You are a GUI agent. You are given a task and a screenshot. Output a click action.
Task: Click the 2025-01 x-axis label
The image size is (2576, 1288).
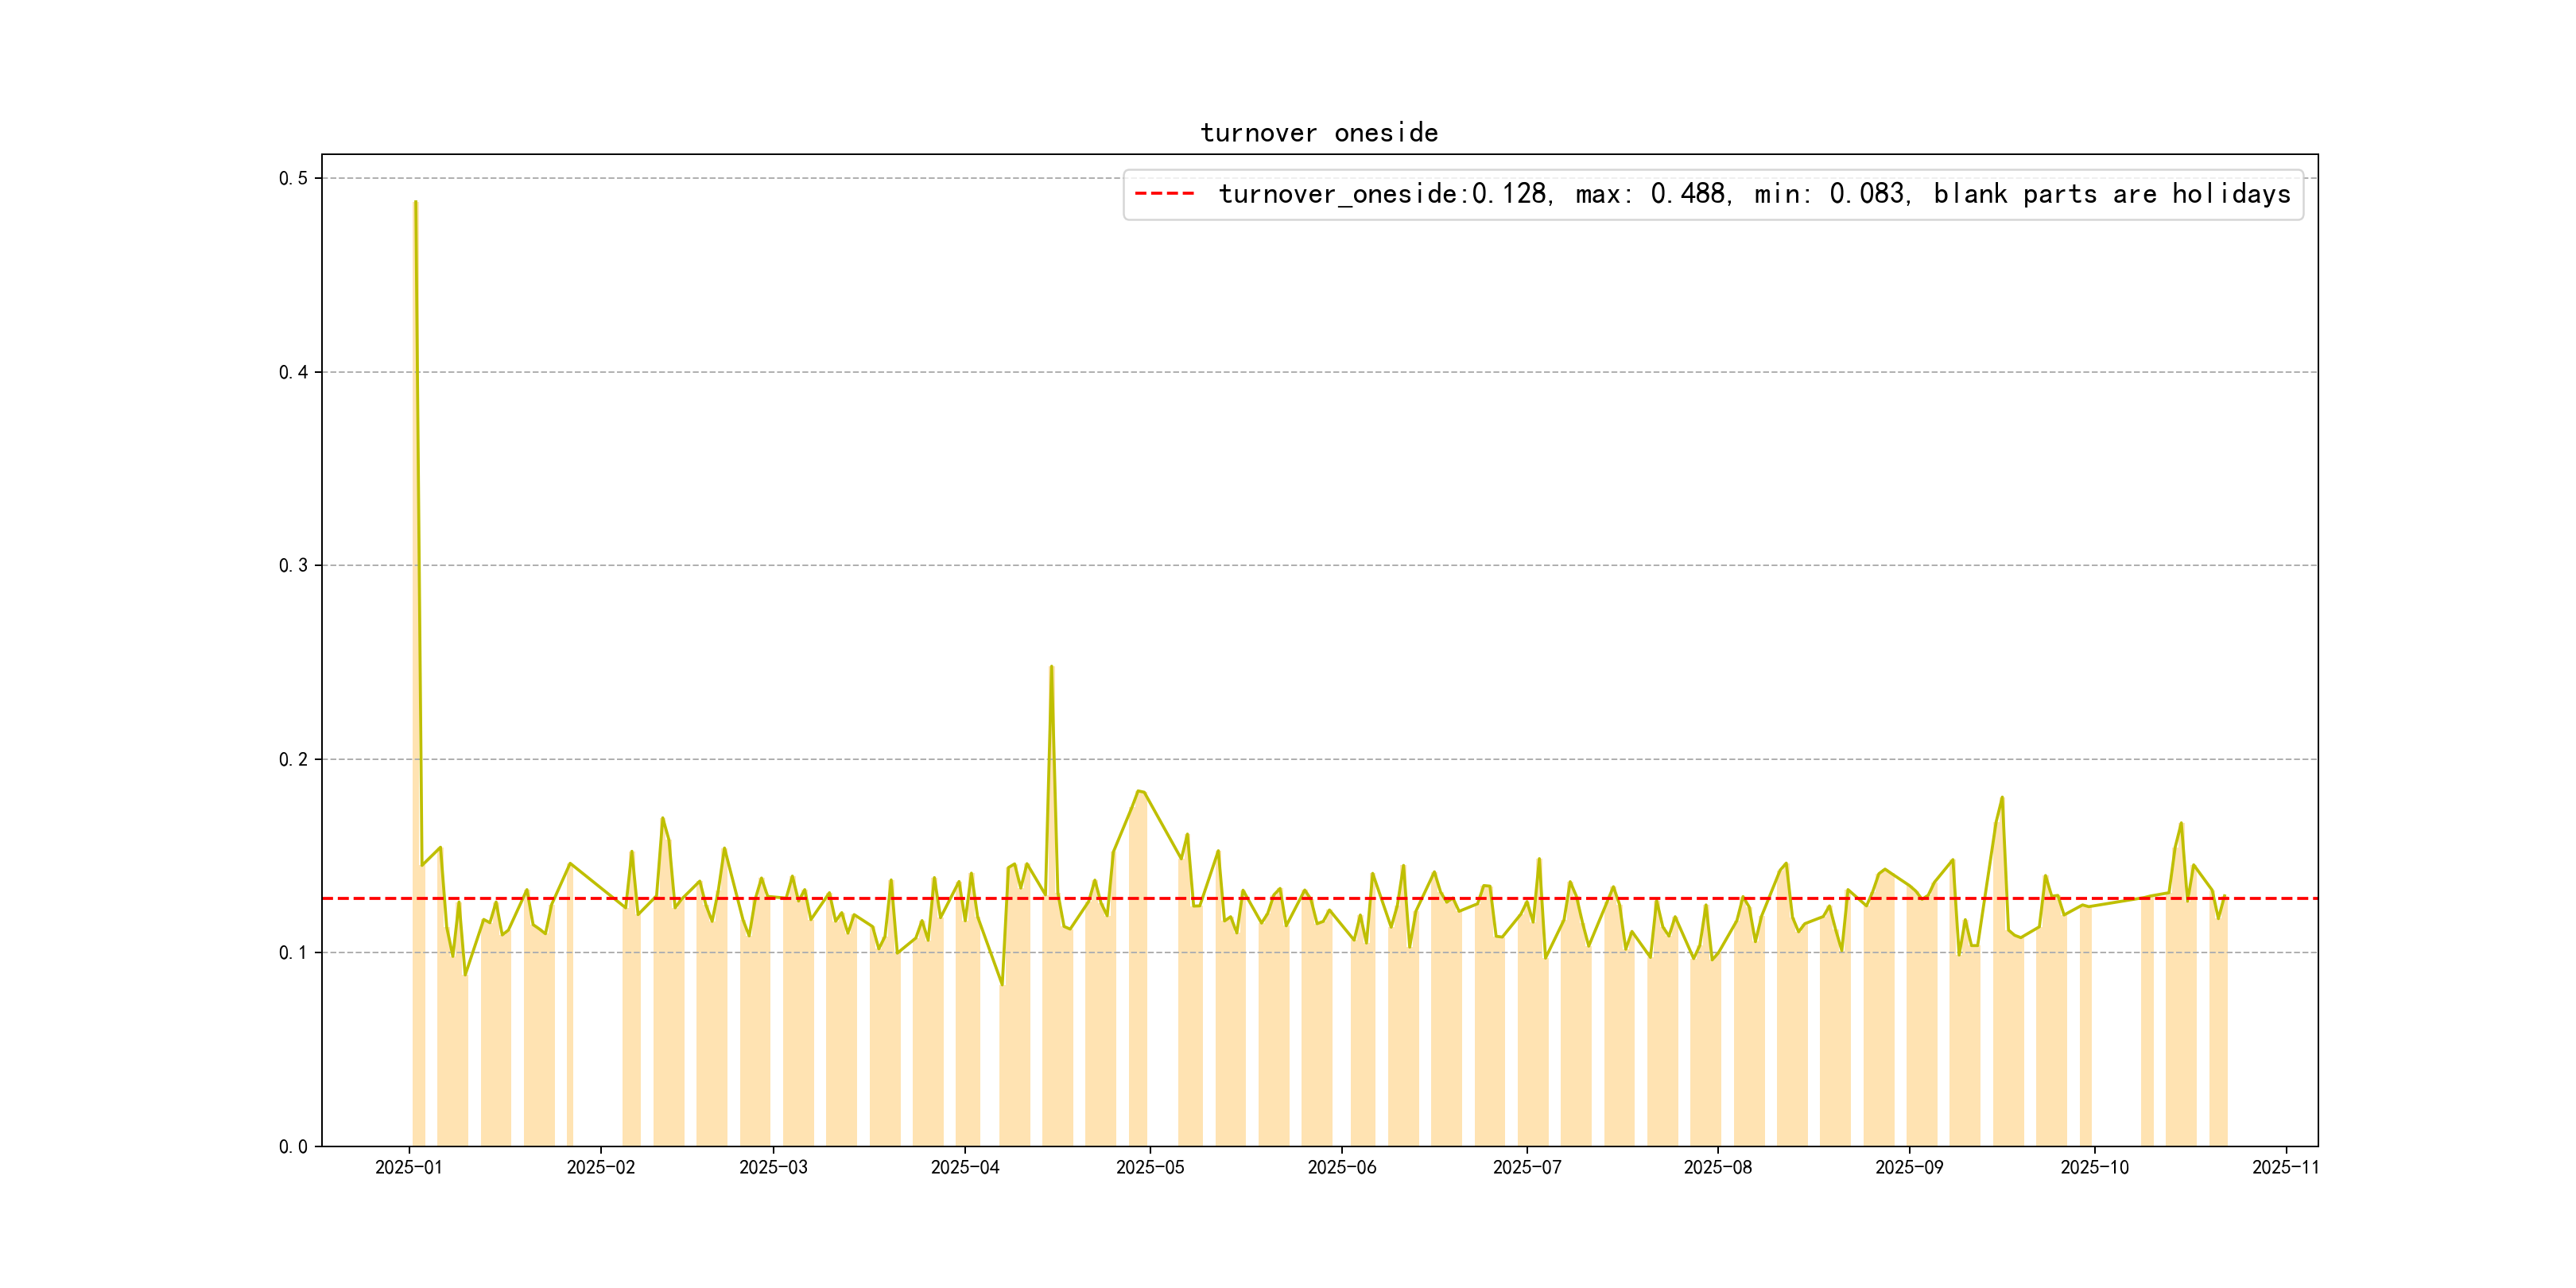408,1167
